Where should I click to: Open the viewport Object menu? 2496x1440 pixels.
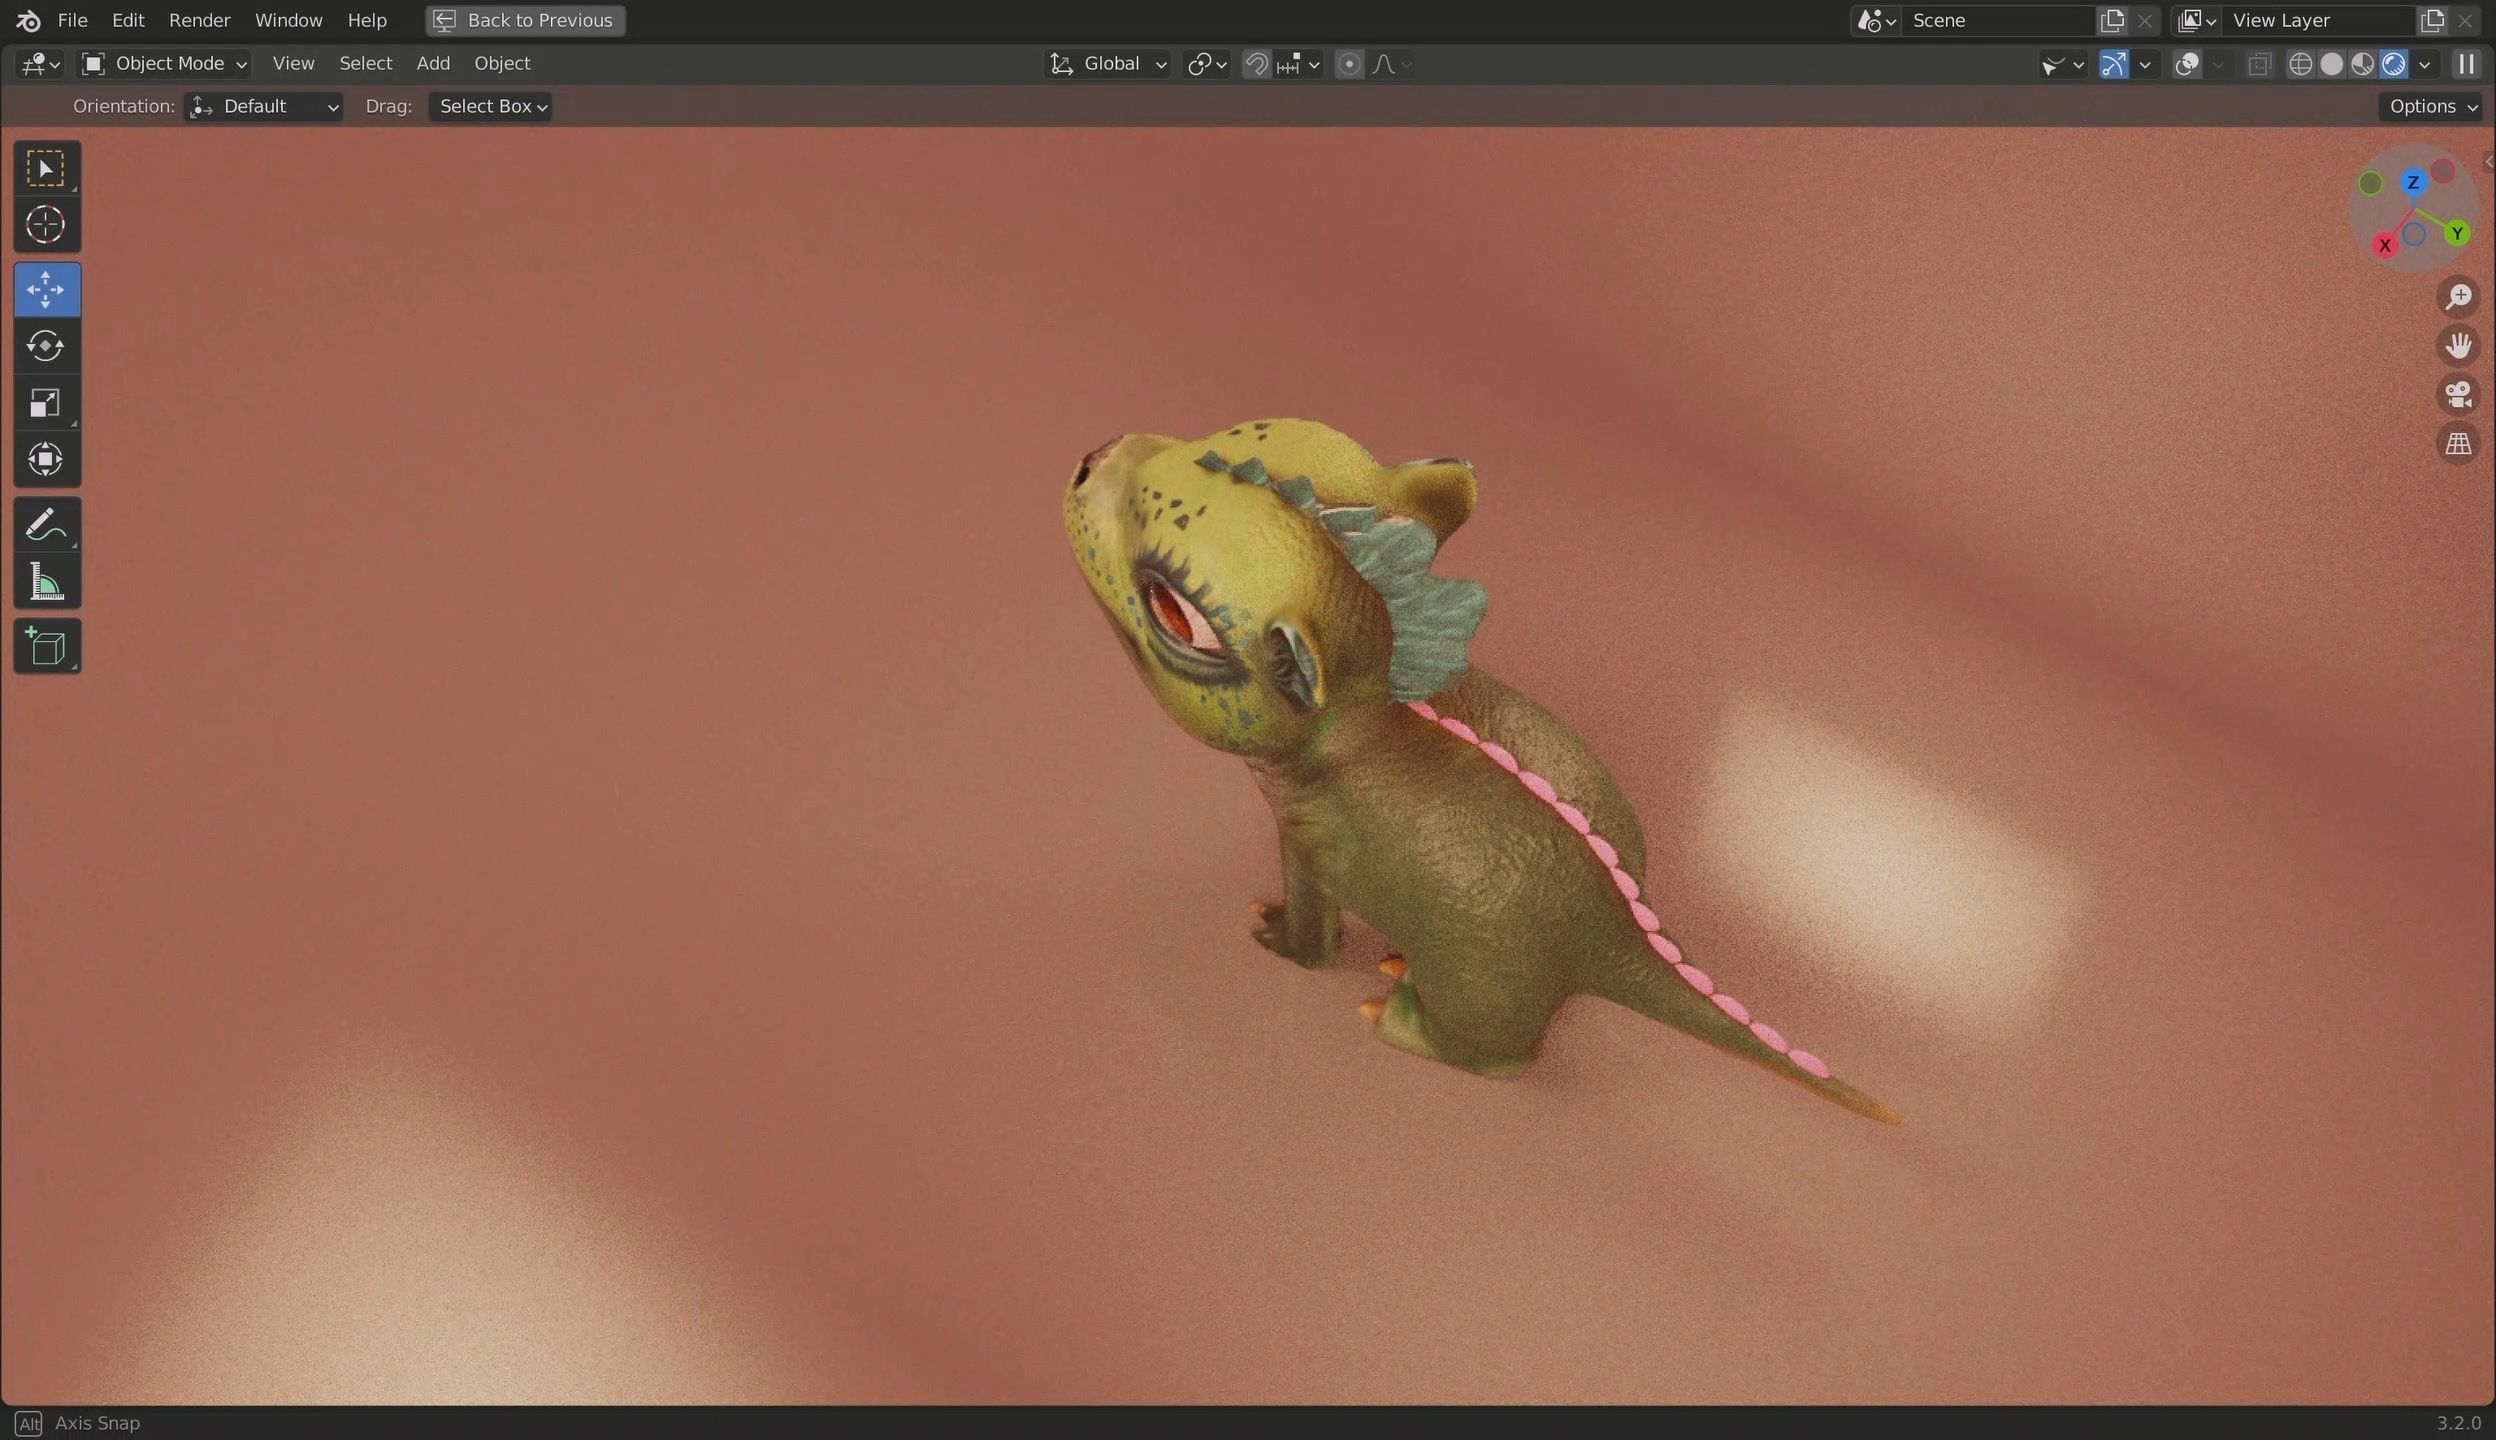502,64
